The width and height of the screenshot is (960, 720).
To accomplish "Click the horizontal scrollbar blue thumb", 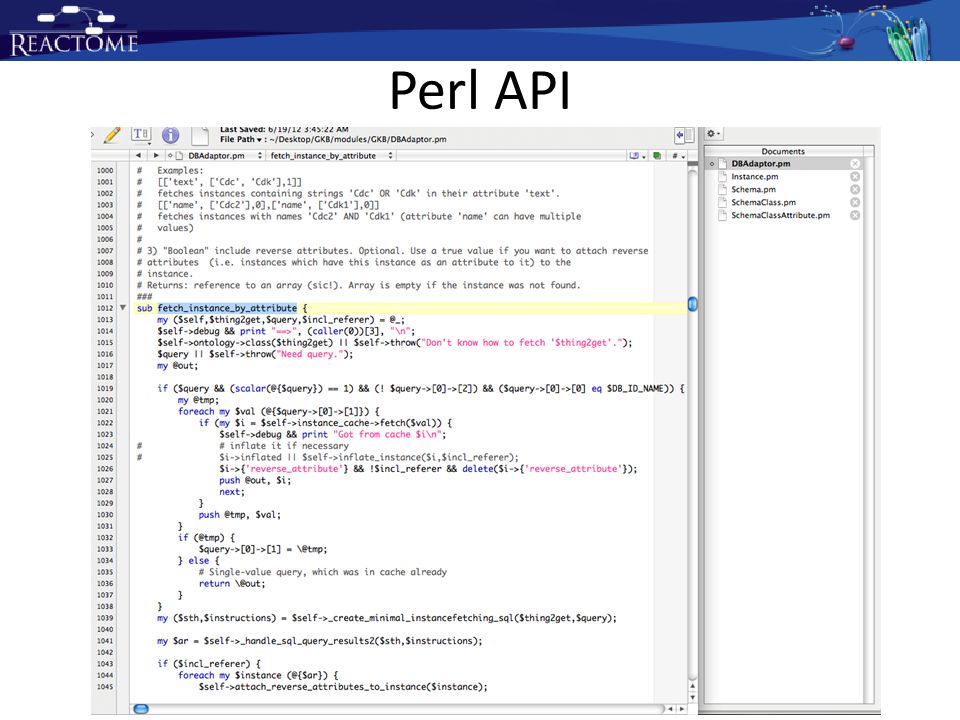I will tap(141, 709).
